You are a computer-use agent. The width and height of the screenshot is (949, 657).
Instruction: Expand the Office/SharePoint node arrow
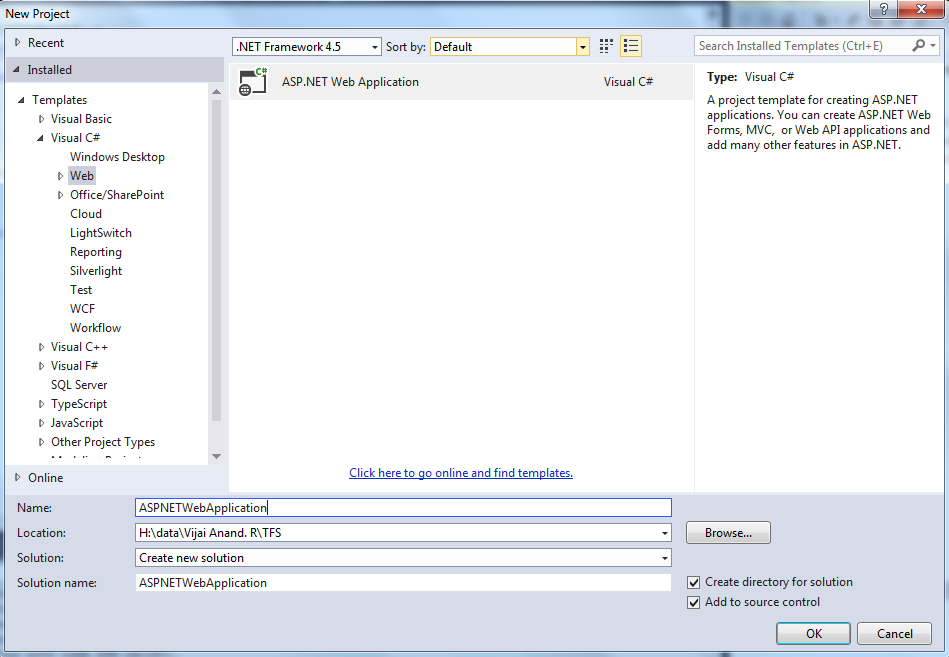(60, 195)
